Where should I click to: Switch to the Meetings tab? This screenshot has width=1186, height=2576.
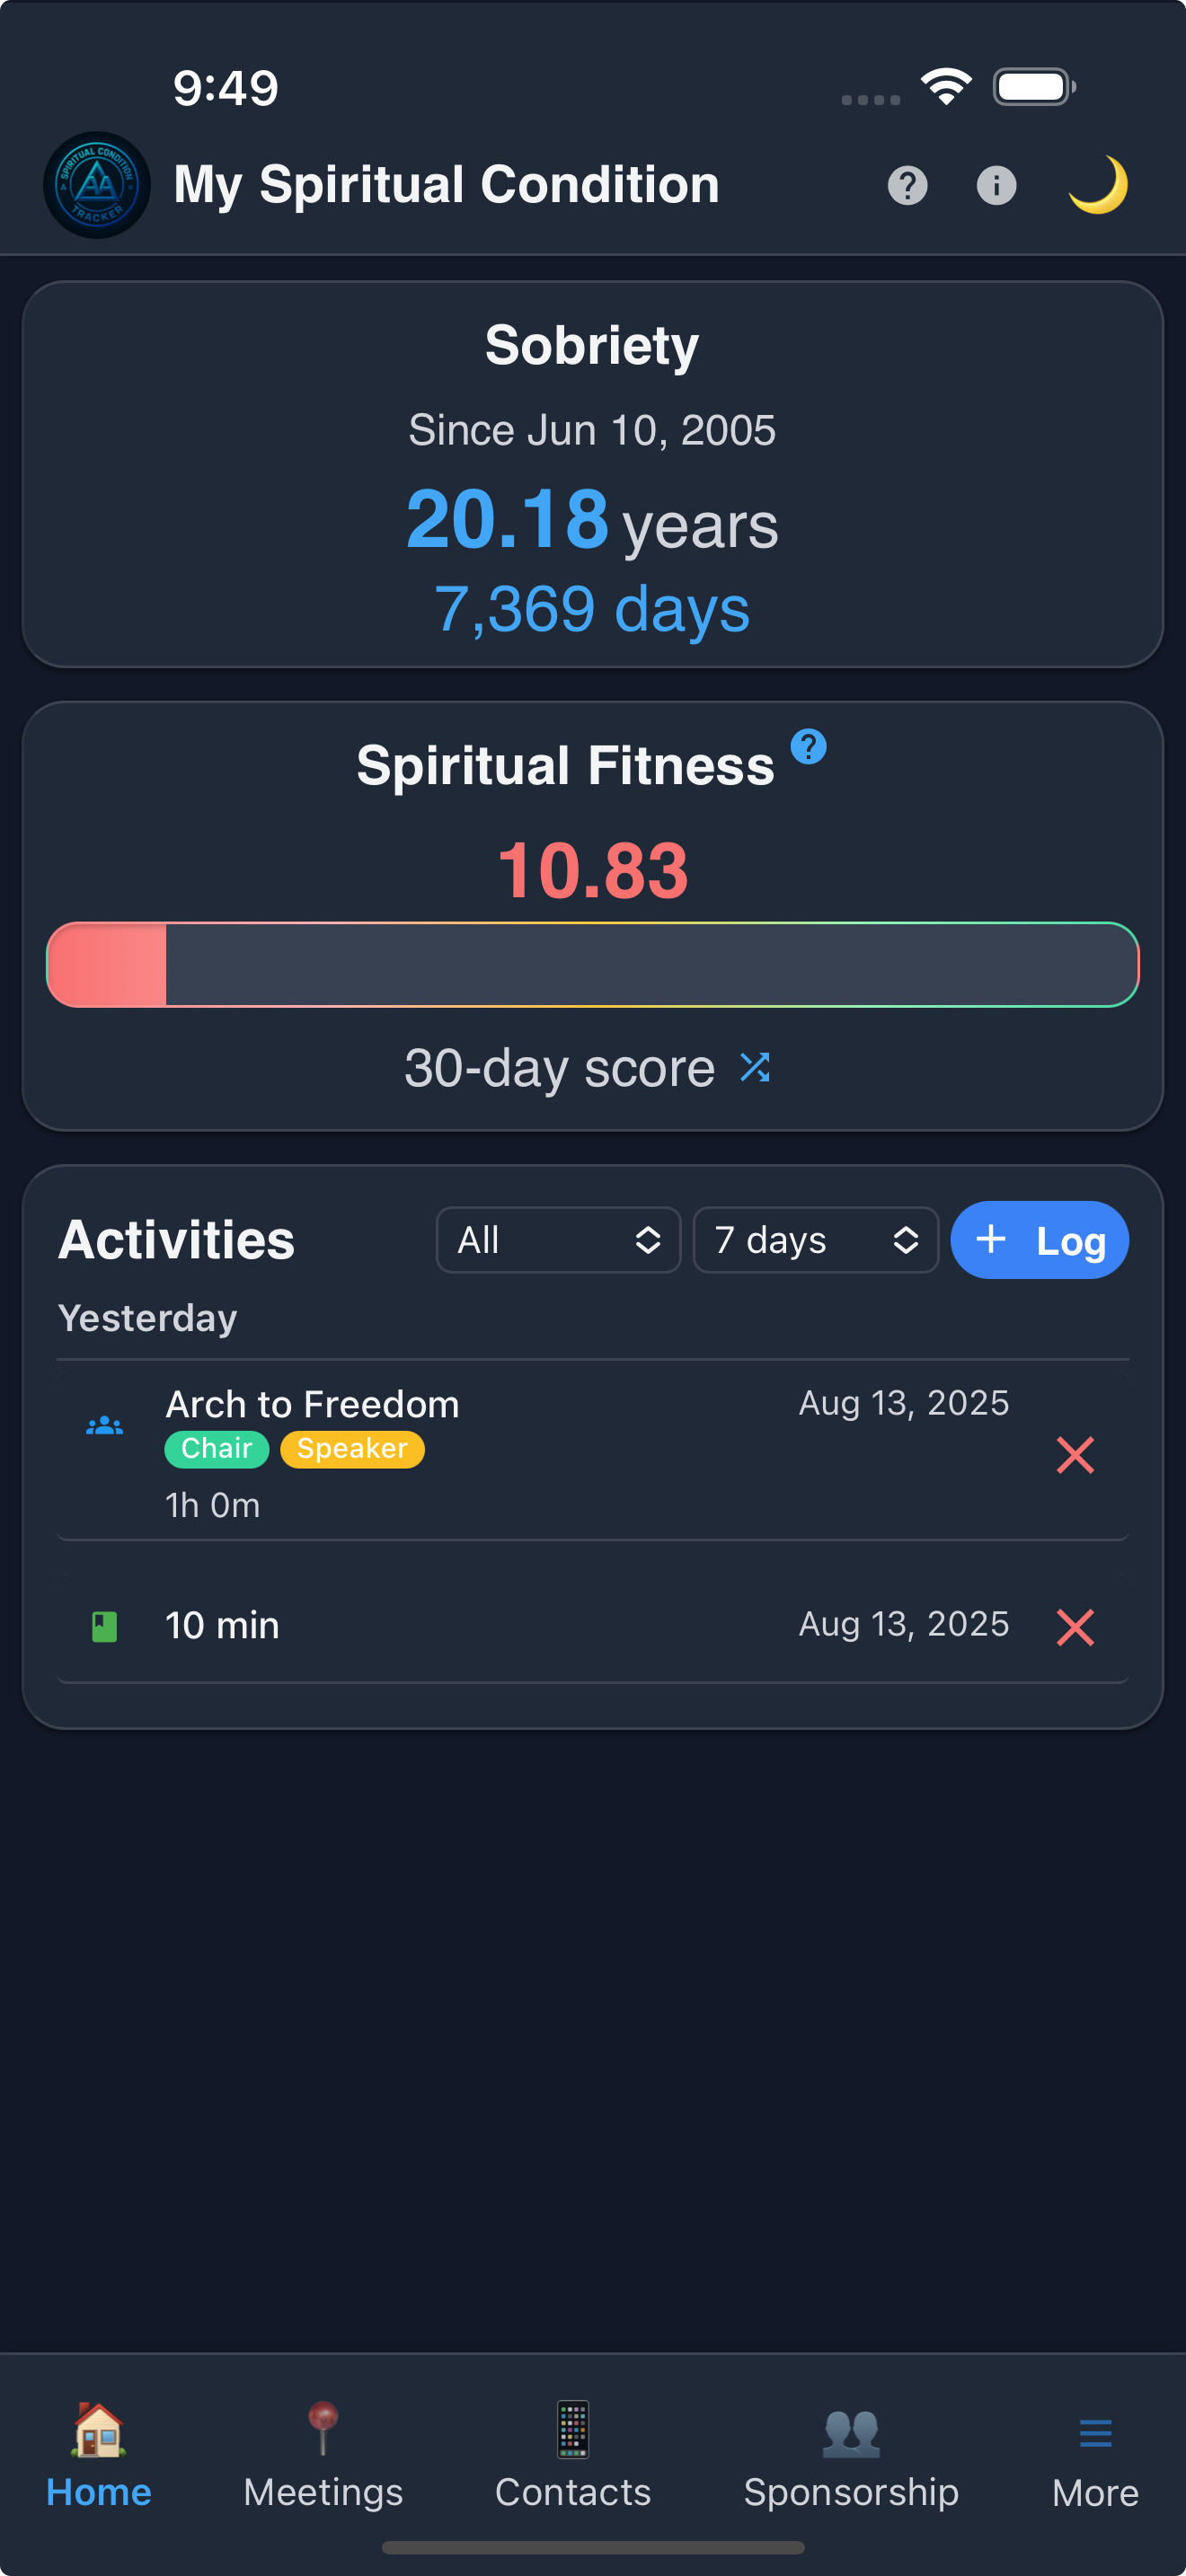(x=323, y=2456)
